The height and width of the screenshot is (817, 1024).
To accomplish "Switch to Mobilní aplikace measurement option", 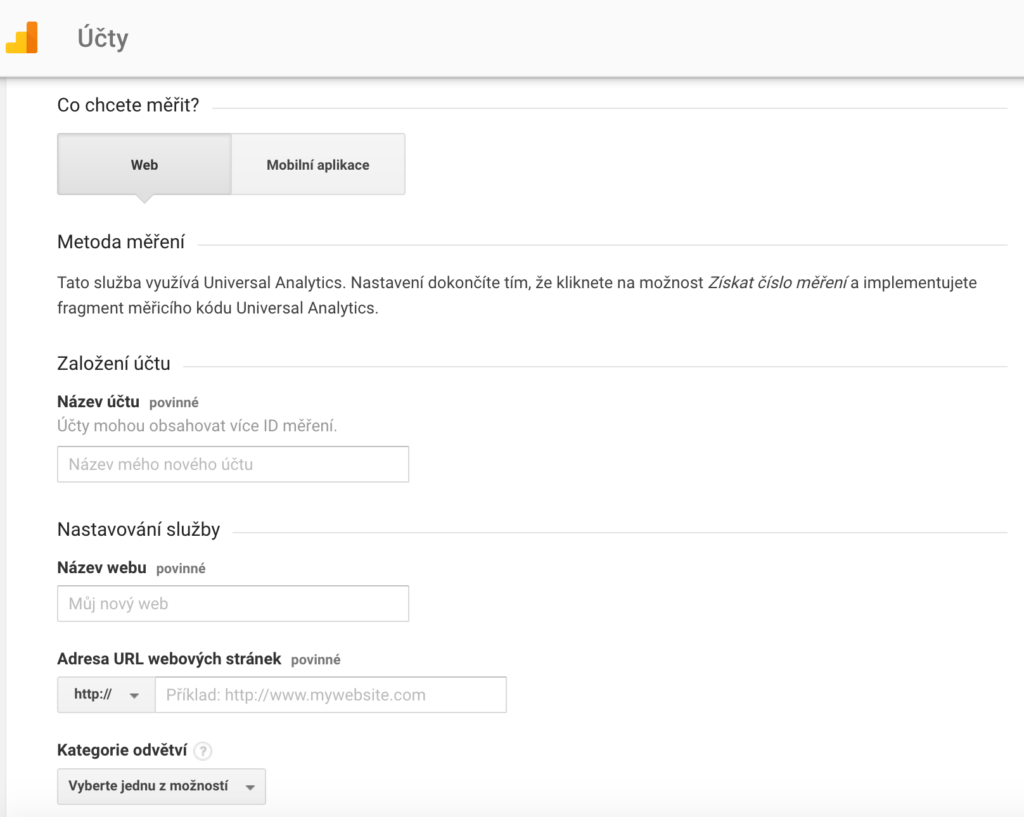I will click(318, 165).
